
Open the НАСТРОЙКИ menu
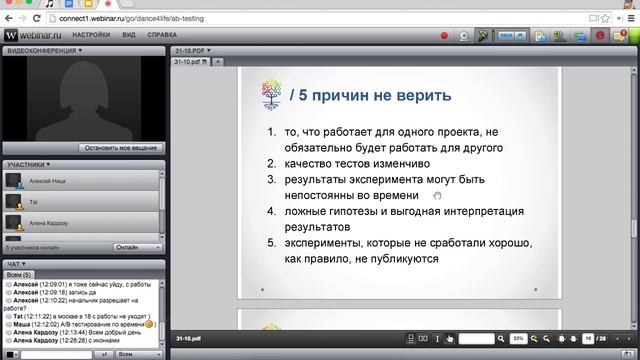pyautogui.click(x=91, y=35)
